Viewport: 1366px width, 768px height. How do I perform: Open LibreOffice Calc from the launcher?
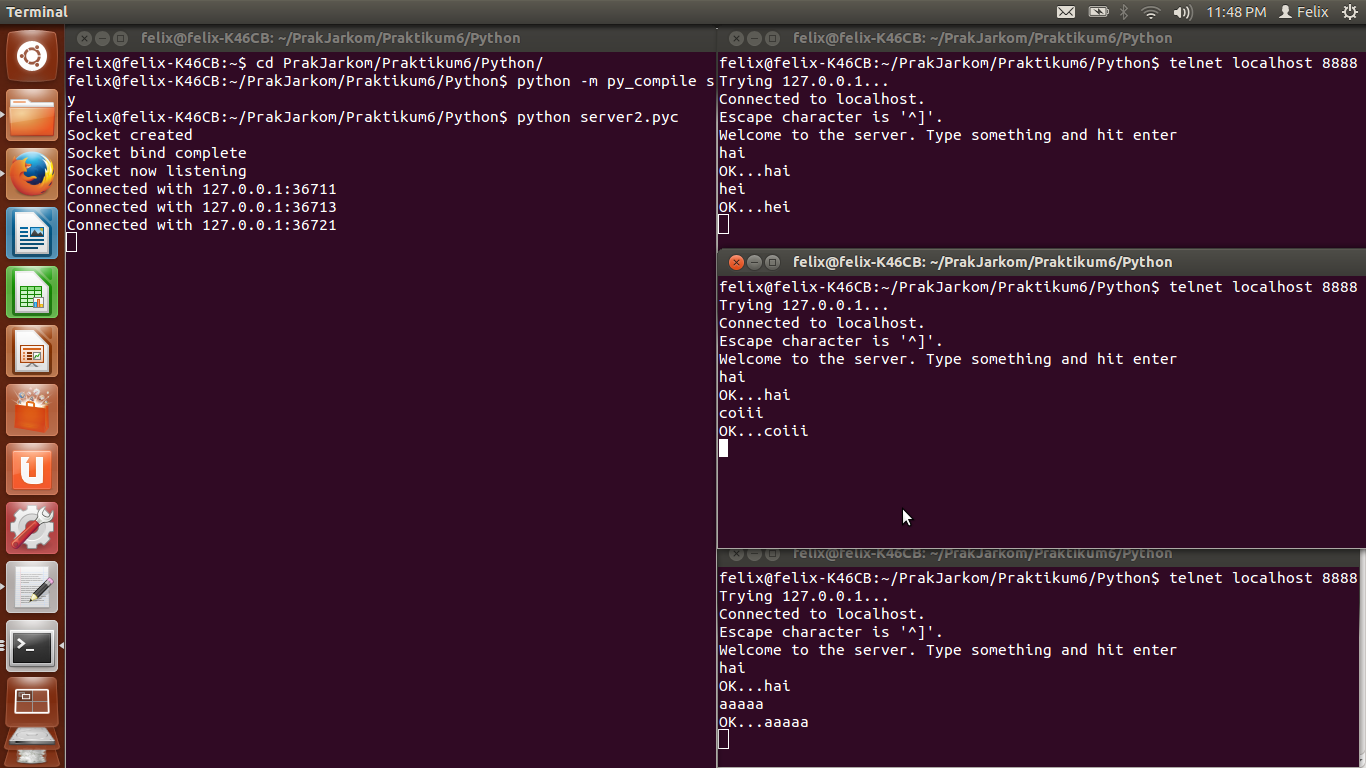pos(32,293)
